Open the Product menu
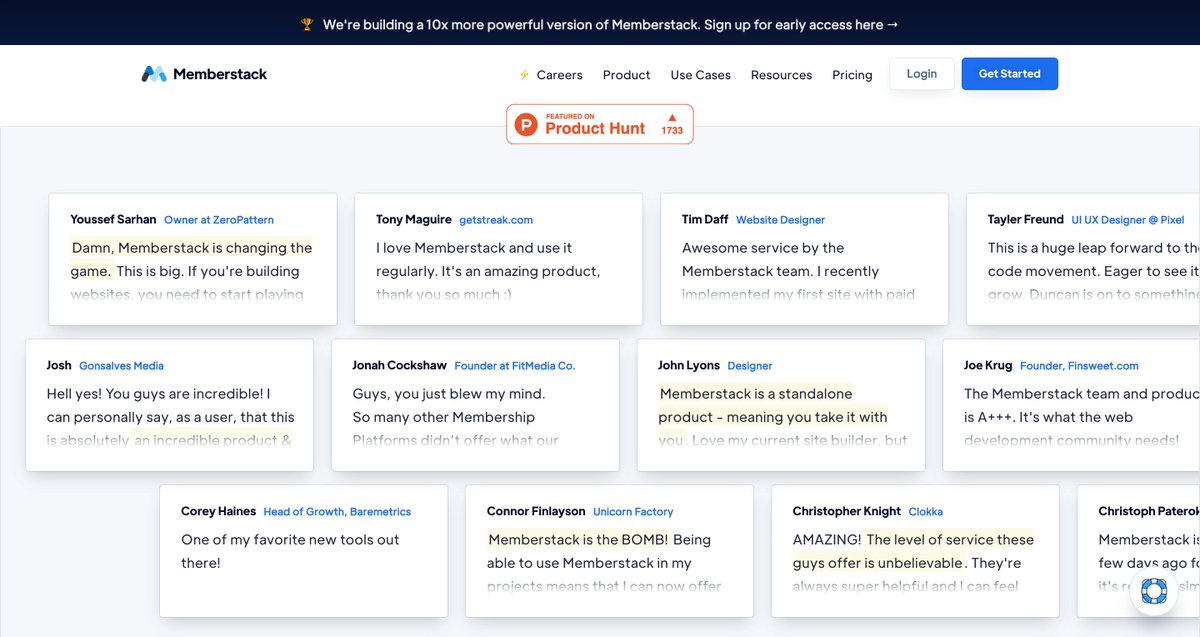 626,75
